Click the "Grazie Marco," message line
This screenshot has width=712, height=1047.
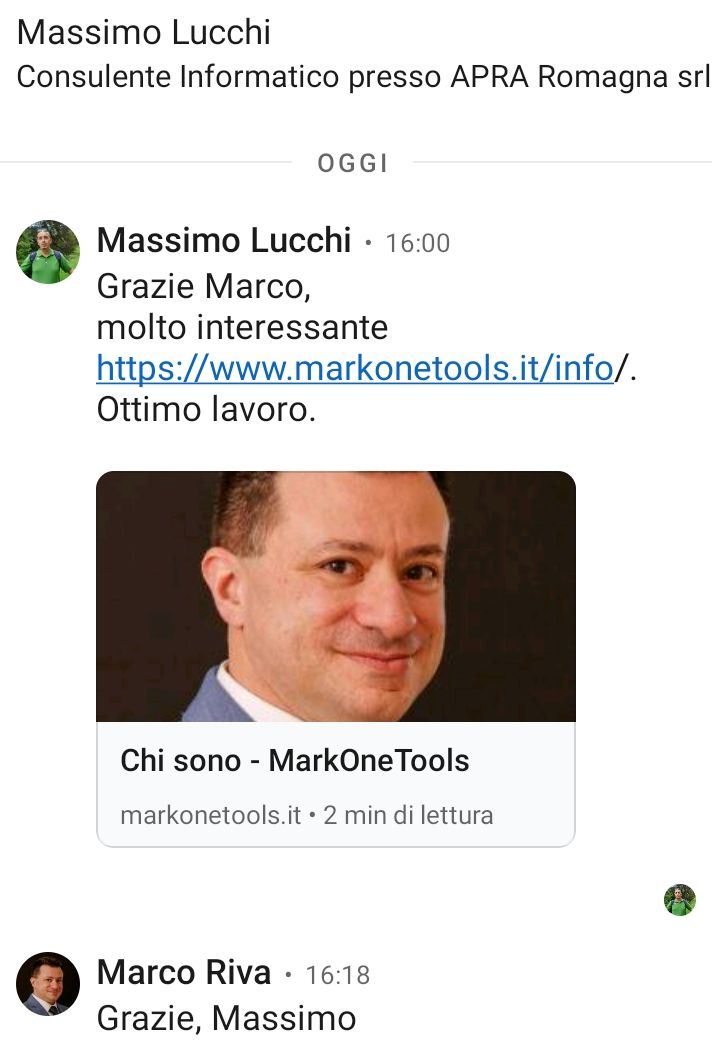(x=204, y=286)
